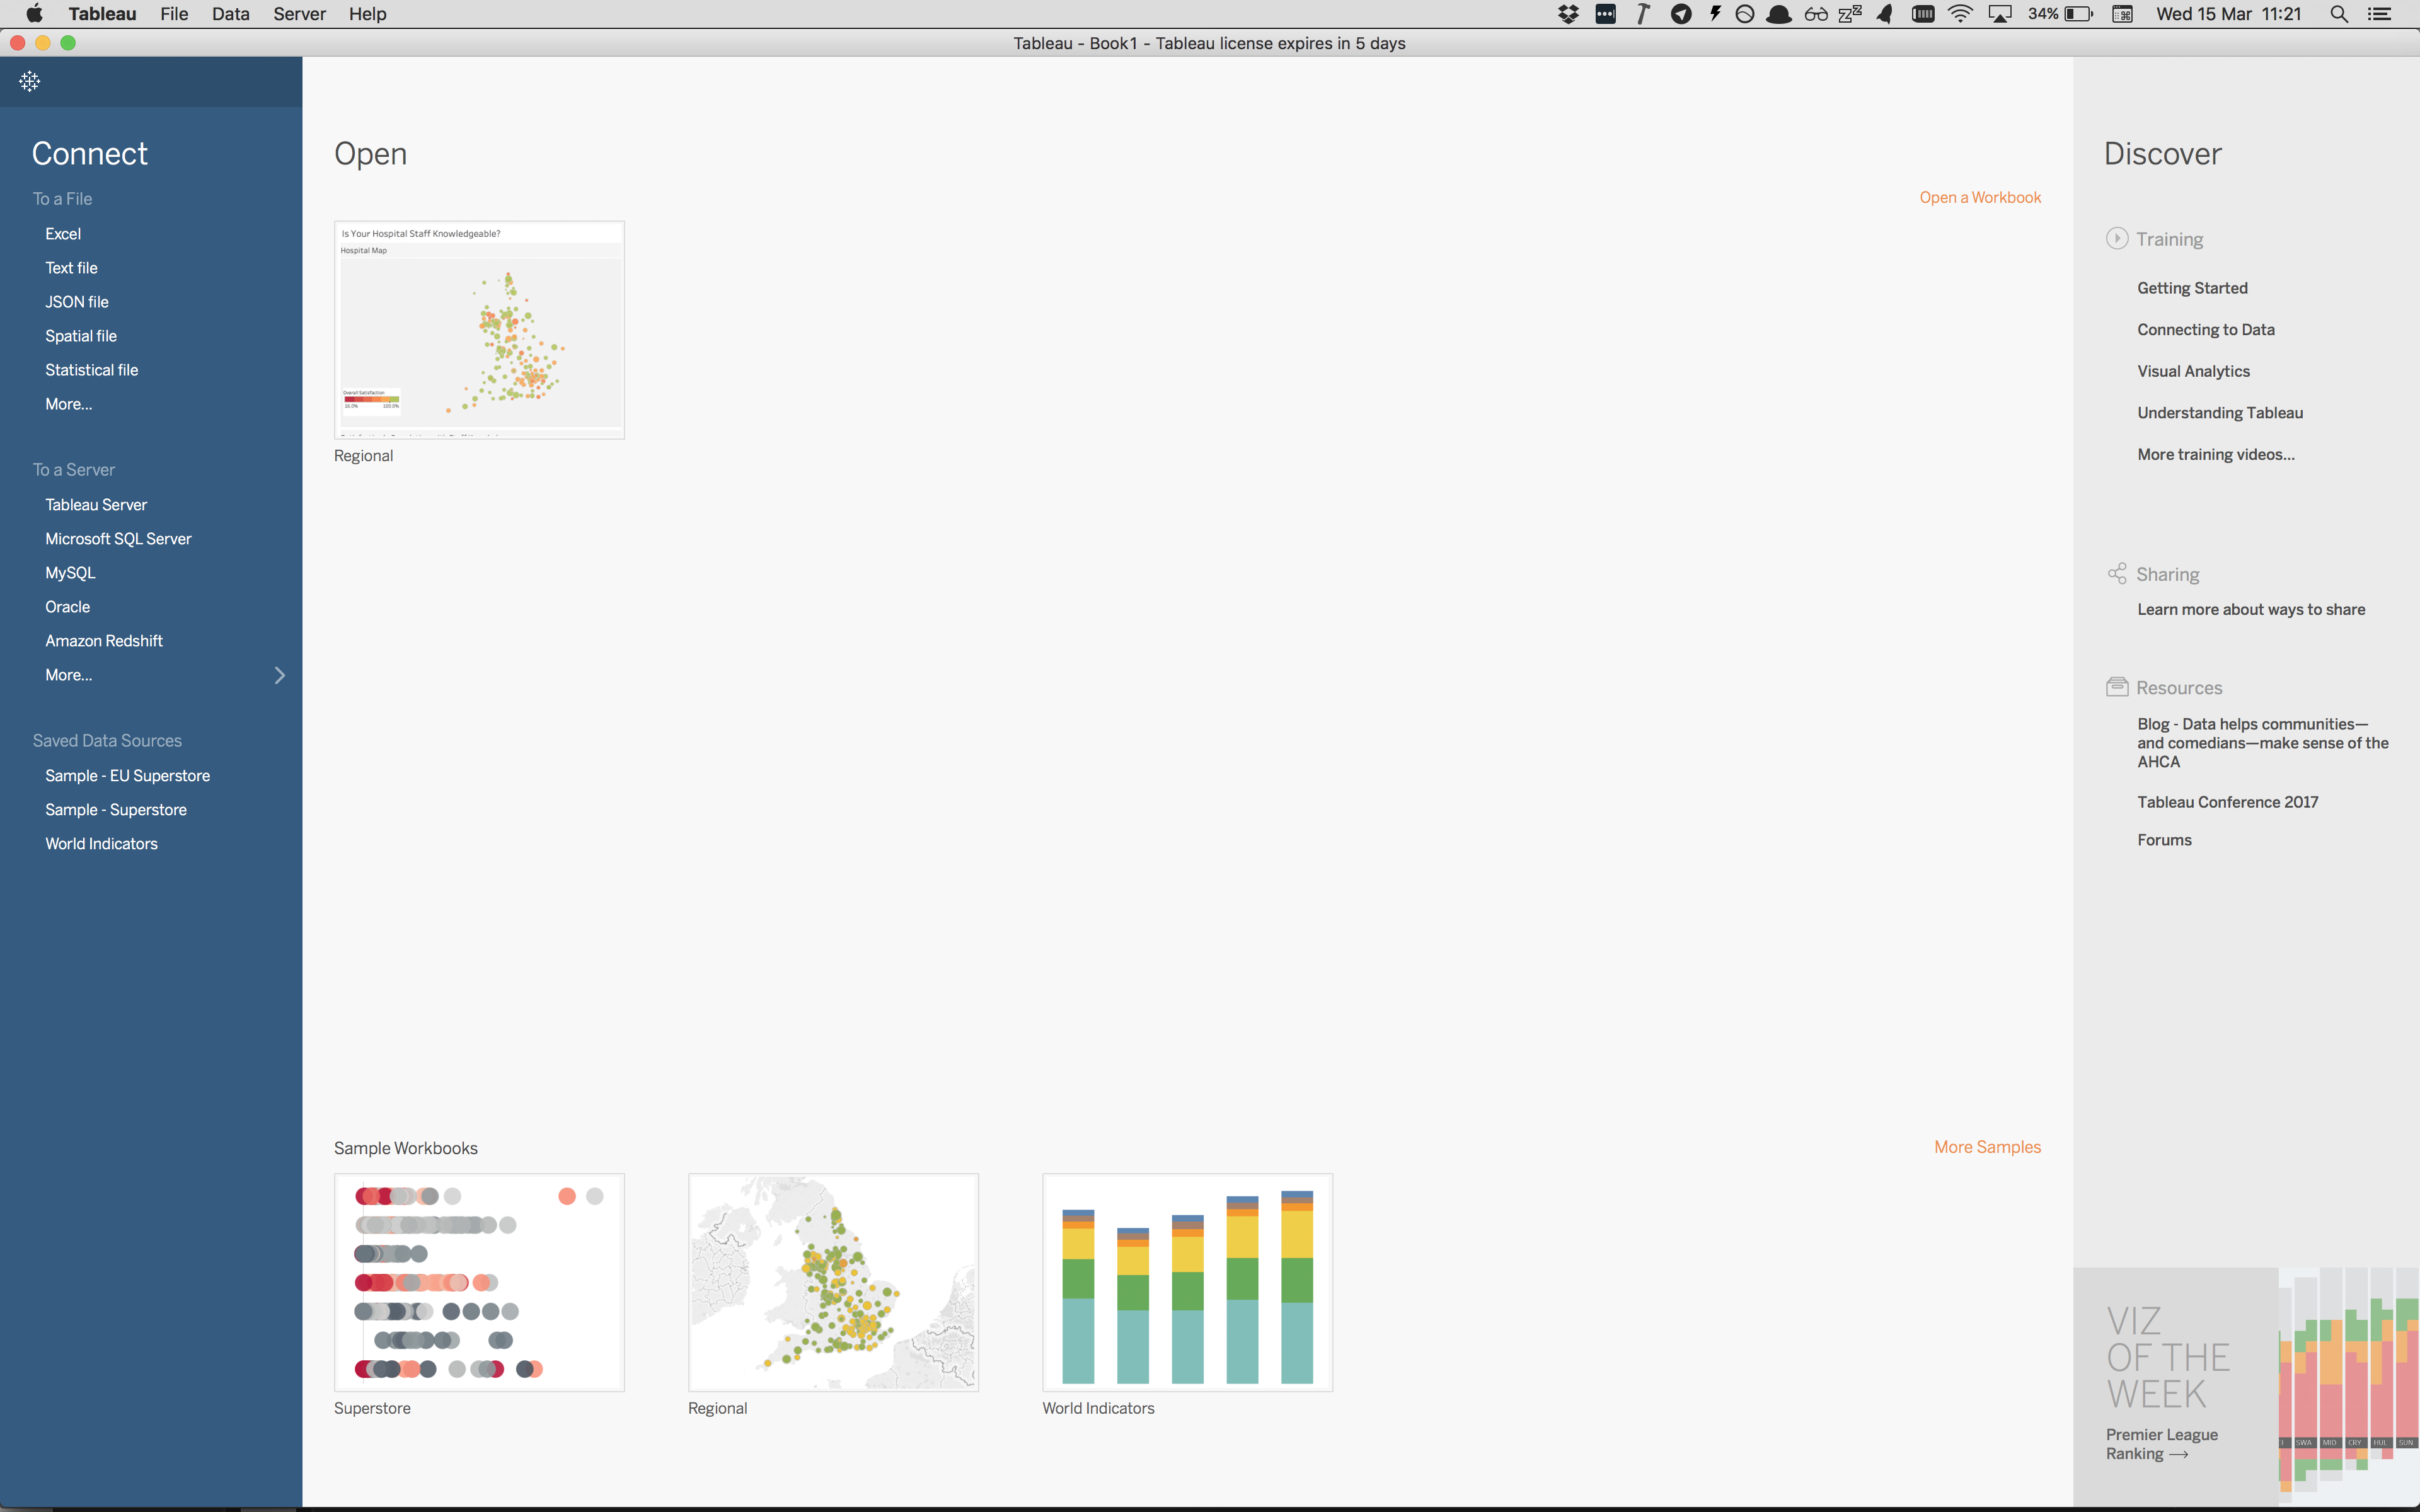Open World Indicators saved data source

101,843
